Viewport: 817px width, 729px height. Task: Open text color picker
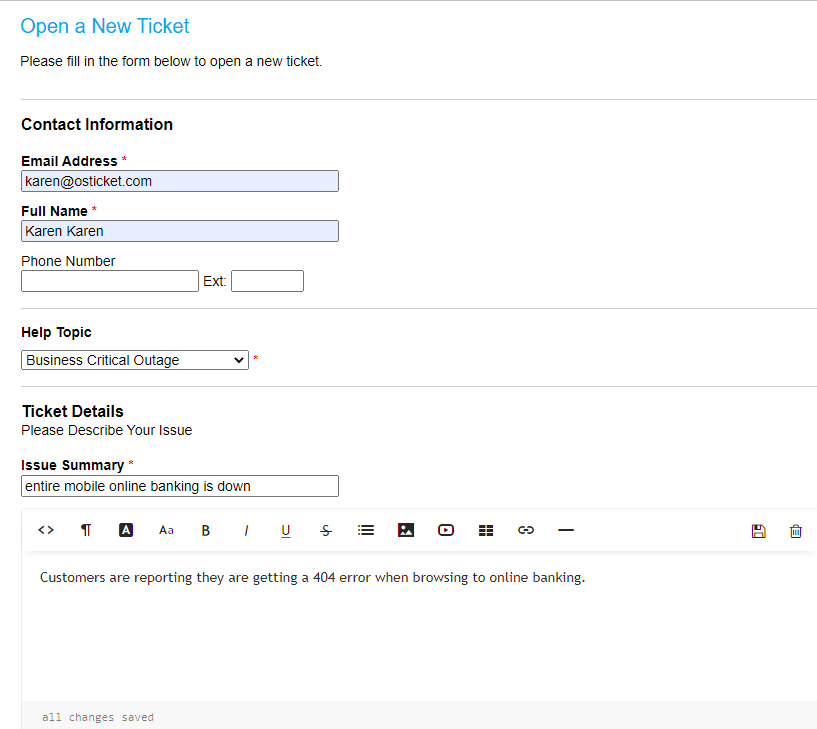126,531
